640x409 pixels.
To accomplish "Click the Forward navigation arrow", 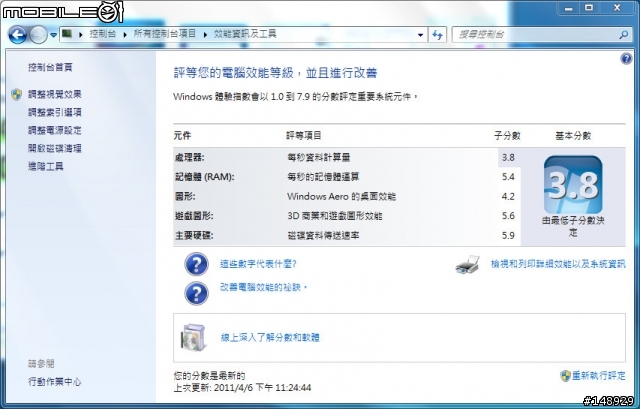I will (38, 35).
